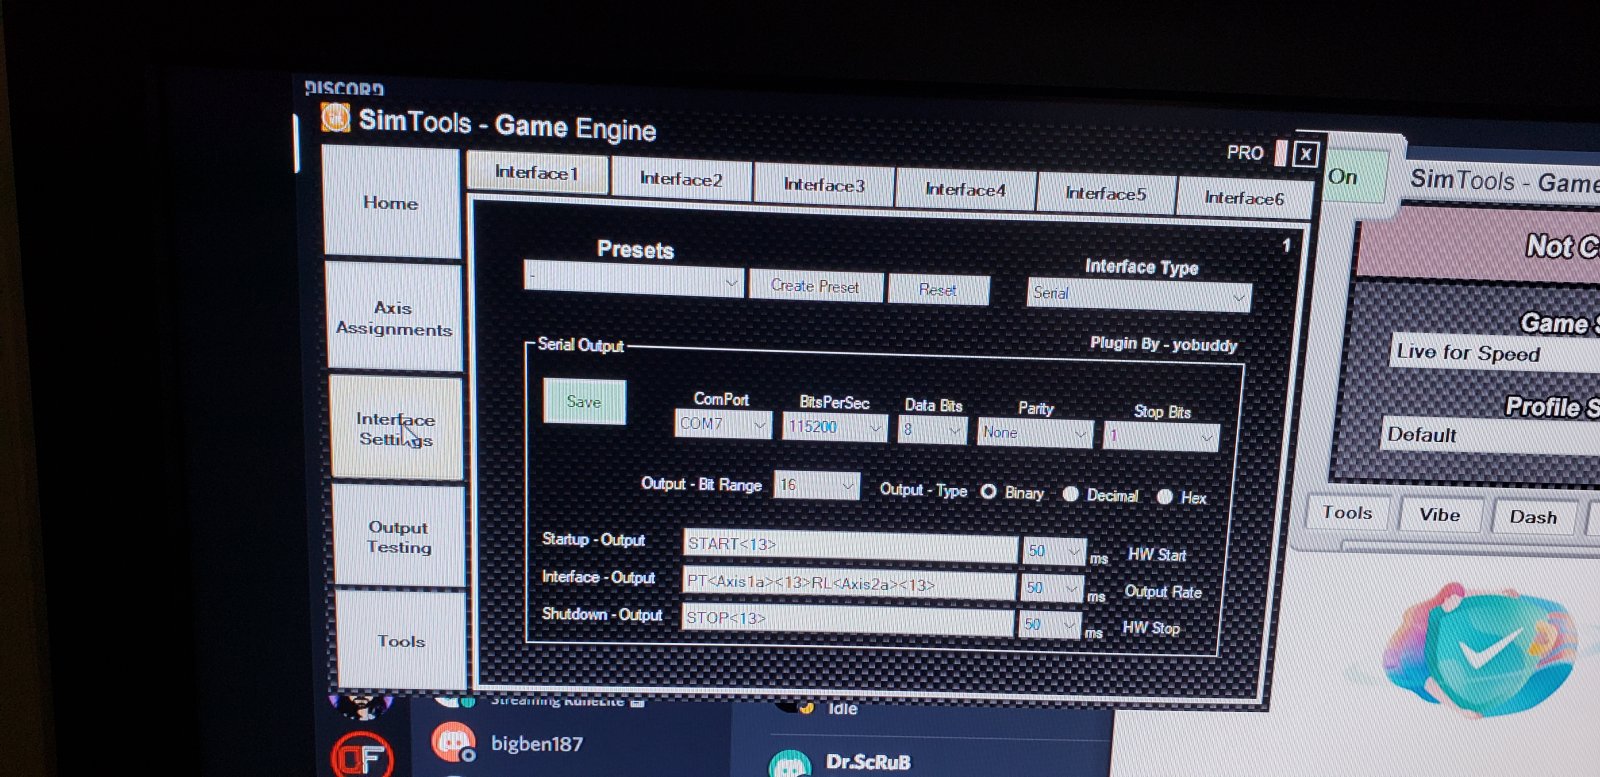Click the Plugin By - yobuddy text
Viewport: 1600px width, 777px height.
click(x=1164, y=344)
